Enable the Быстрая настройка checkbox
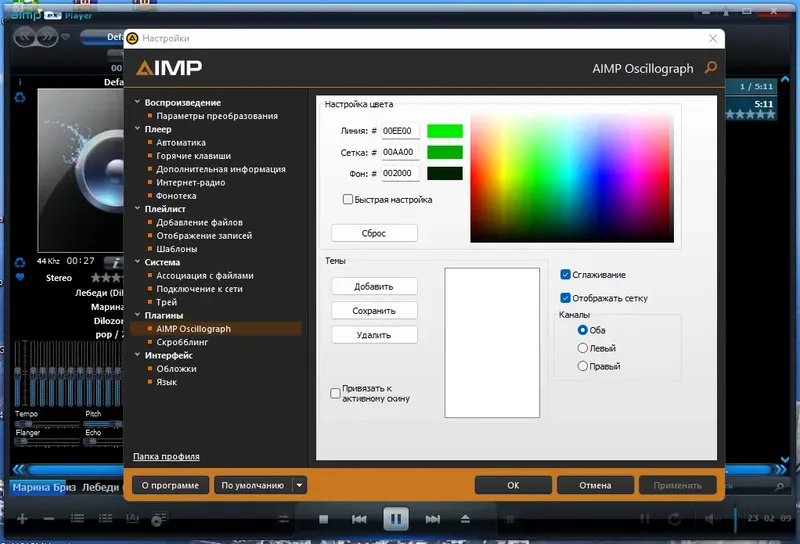Image resolution: width=800 pixels, height=544 pixels. 347,199
